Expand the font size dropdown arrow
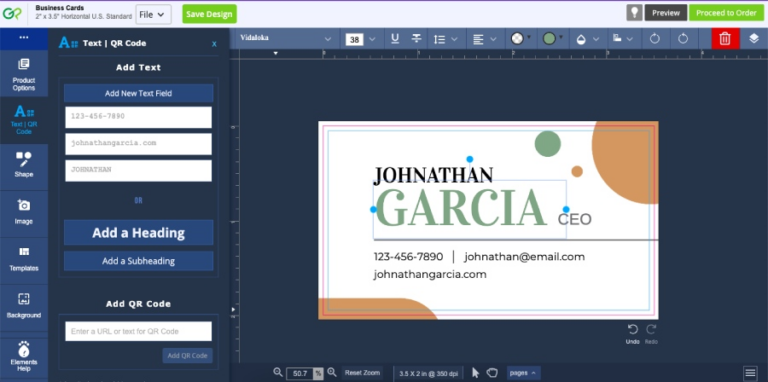Image resolution: width=768 pixels, height=382 pixels. click(372, 40)
